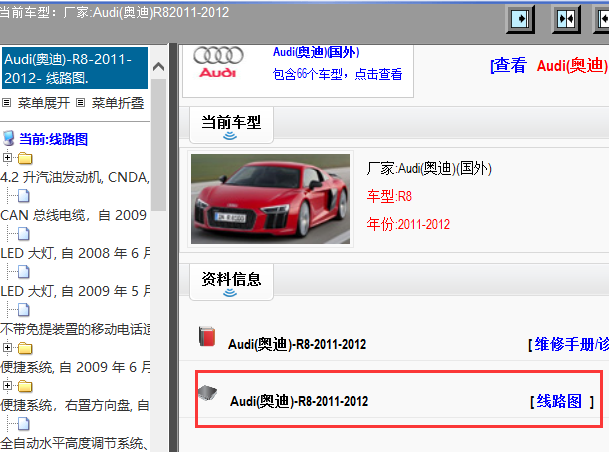Click document icon above LED 大灯 2008 年 6 月
The height and width of the screenshot is (452, 609).
point(24,234)
